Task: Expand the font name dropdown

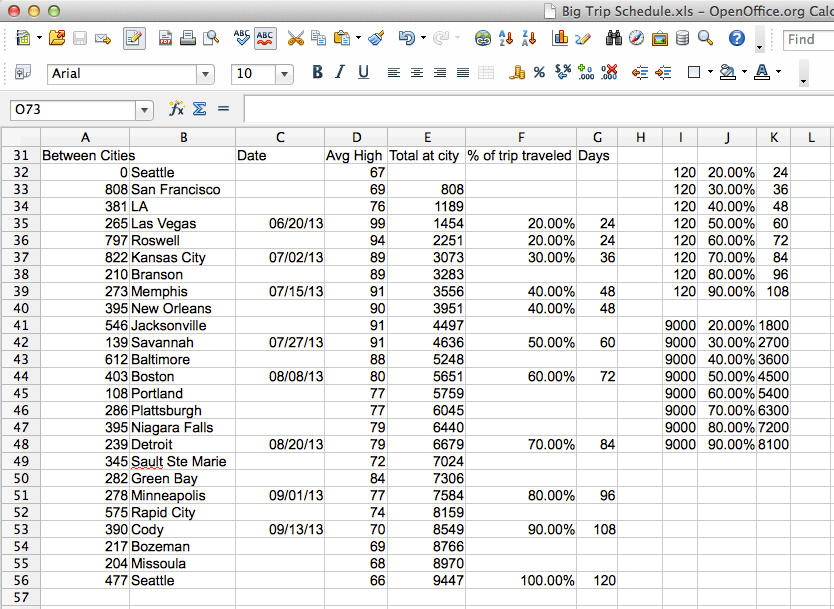Action: point(205,74)
